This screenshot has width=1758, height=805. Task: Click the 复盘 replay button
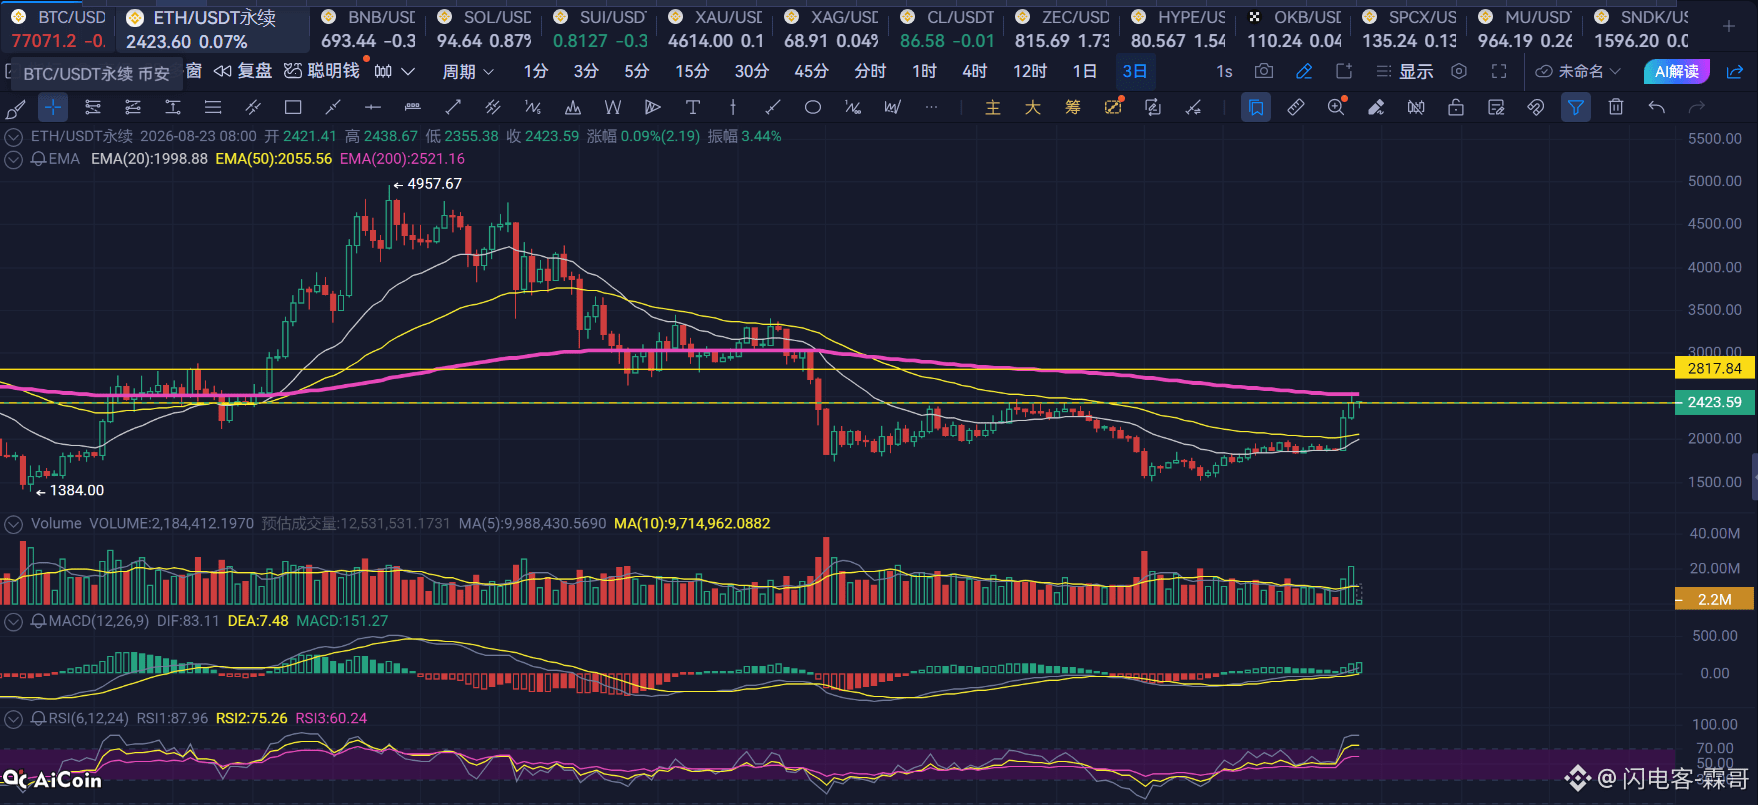(x=243, y=71)
